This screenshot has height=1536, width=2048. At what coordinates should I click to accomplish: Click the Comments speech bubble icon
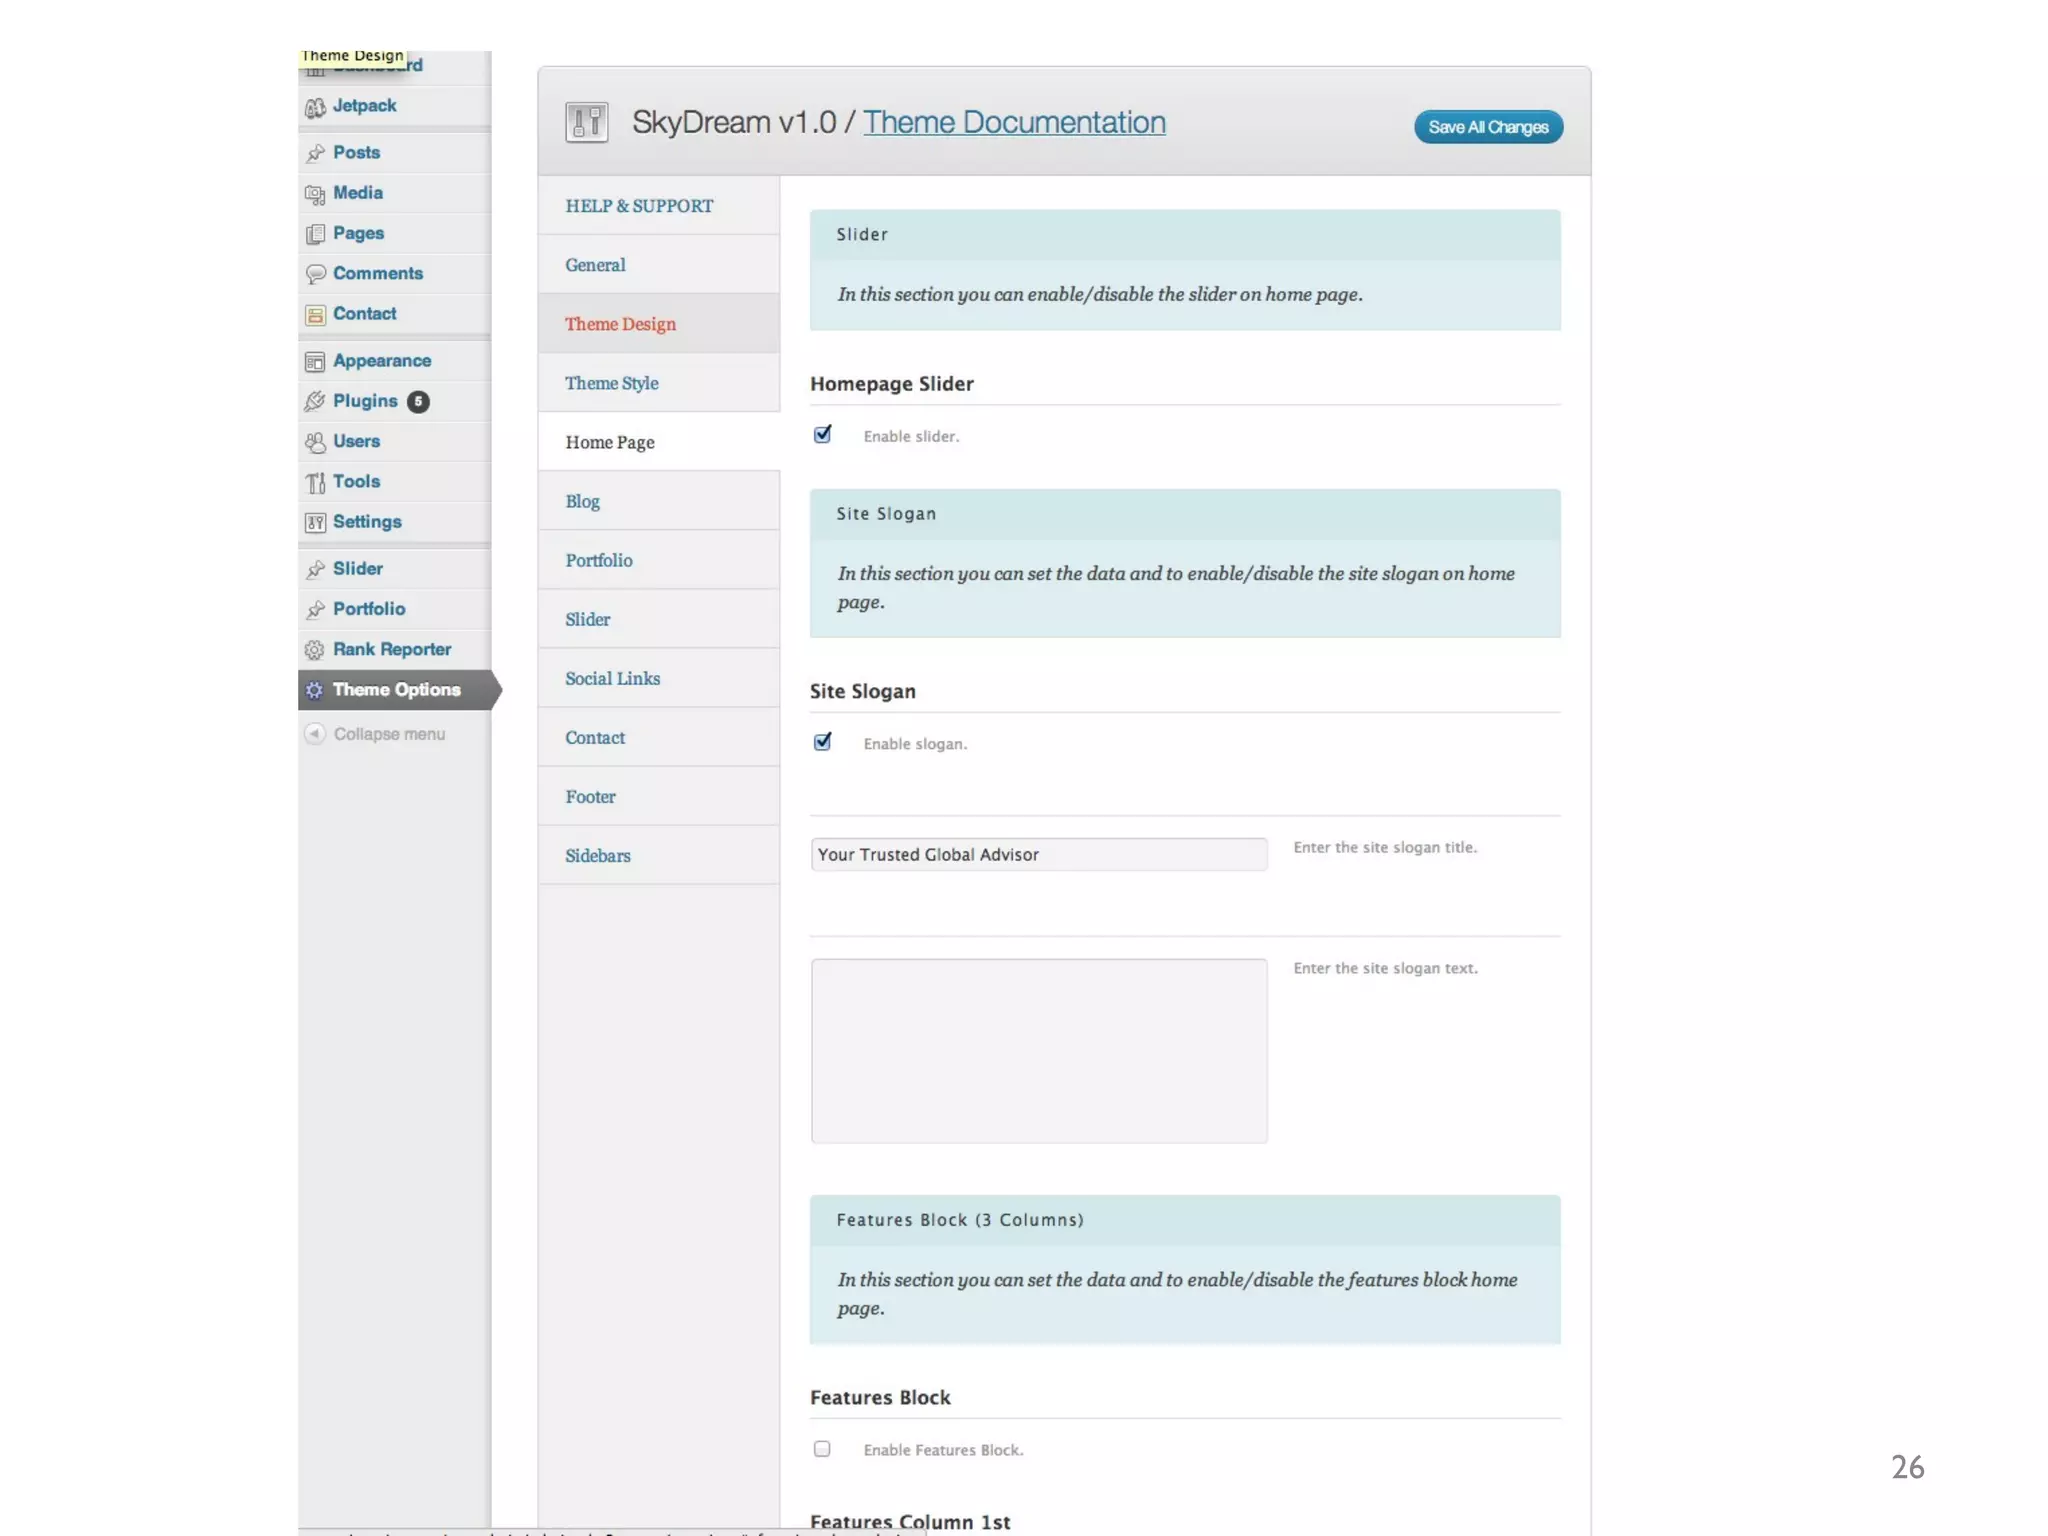[315, 274]
